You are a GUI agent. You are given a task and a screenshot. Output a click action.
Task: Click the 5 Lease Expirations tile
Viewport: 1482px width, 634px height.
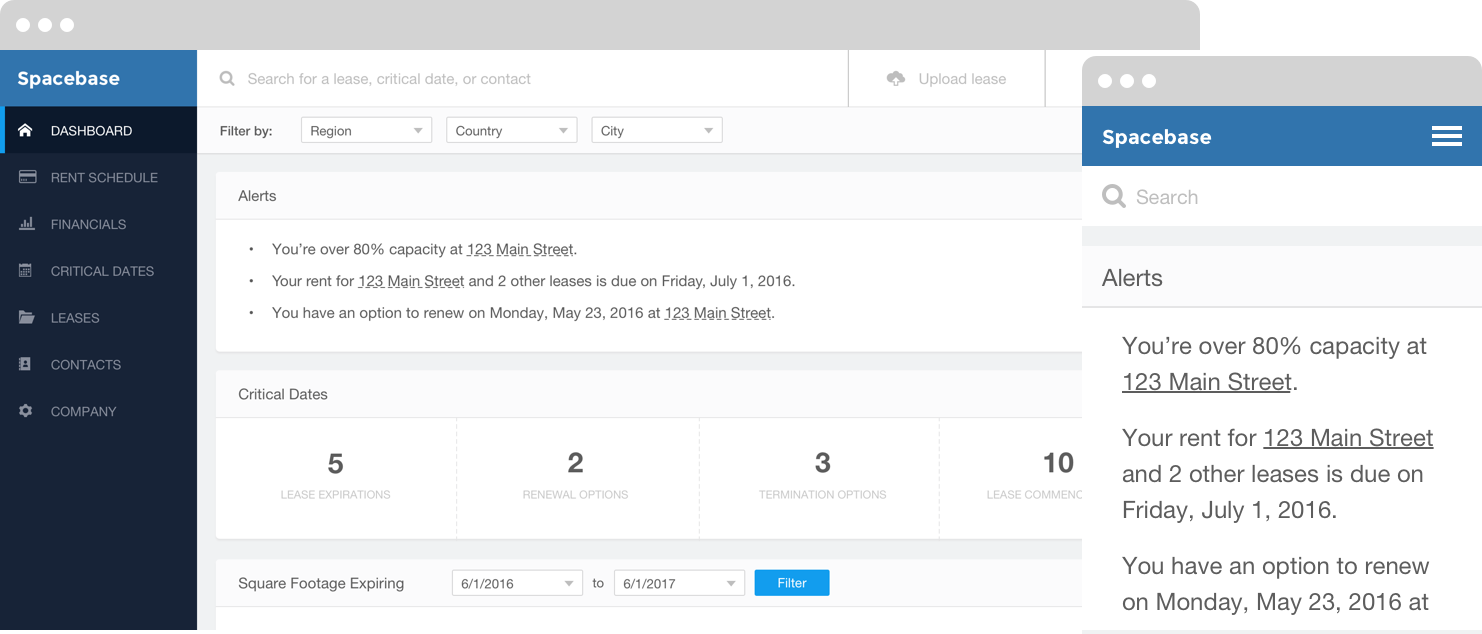[336, 477]
